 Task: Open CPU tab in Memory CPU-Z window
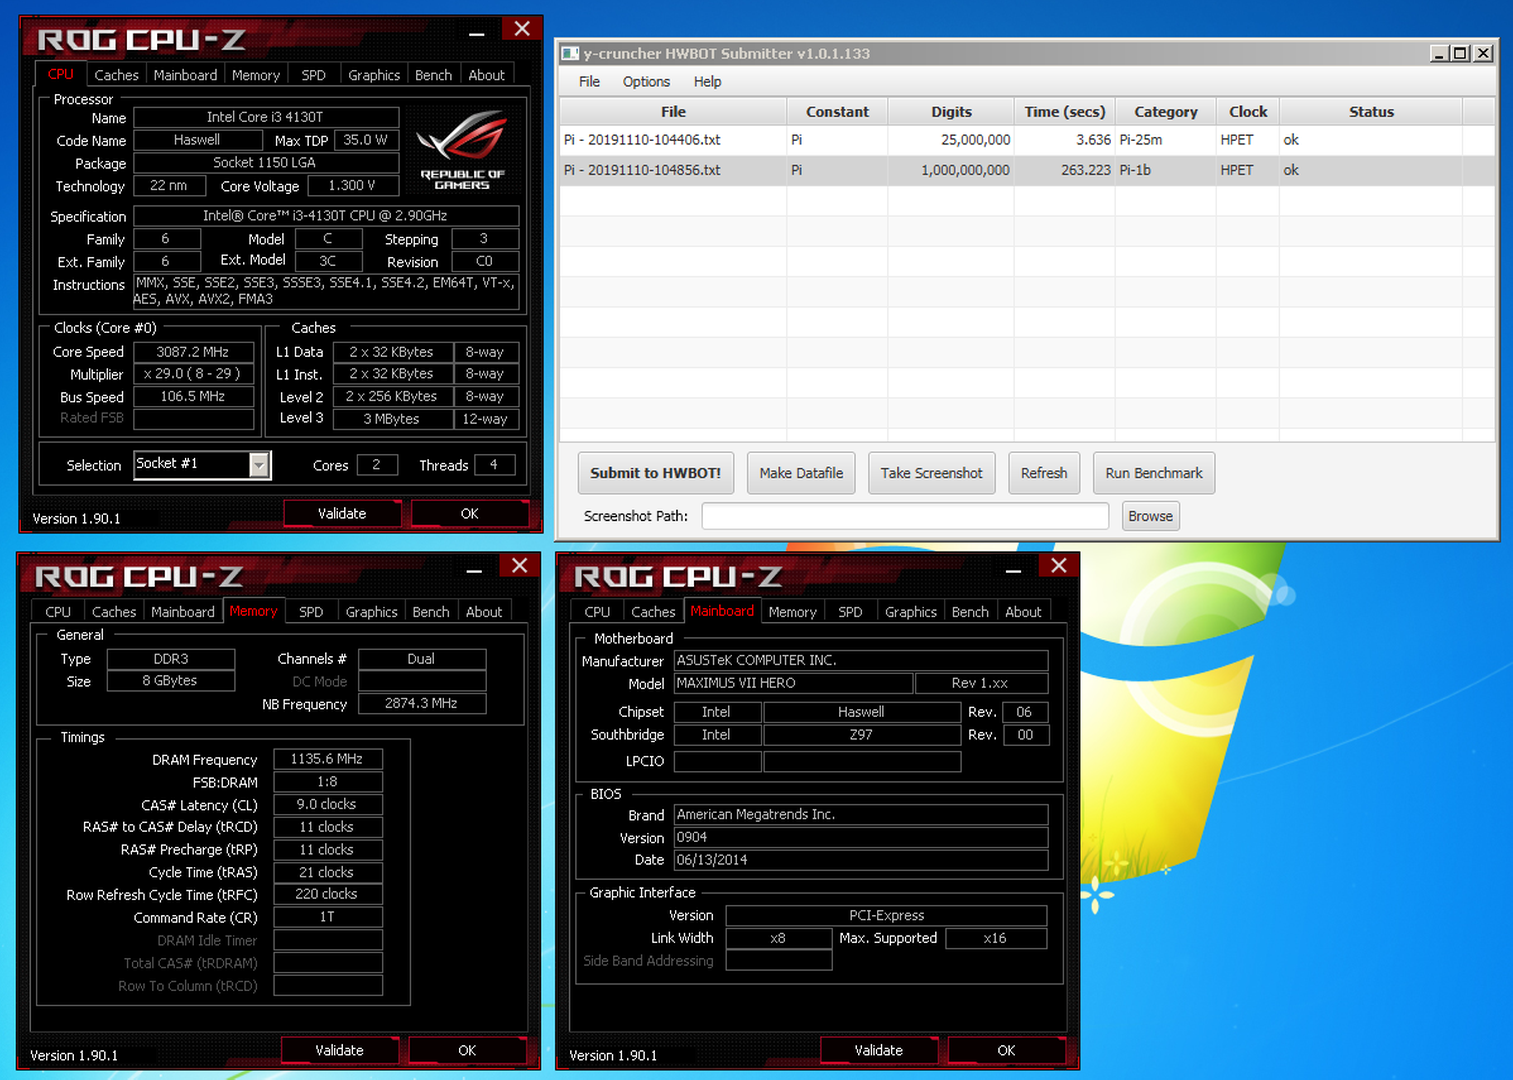58,612
